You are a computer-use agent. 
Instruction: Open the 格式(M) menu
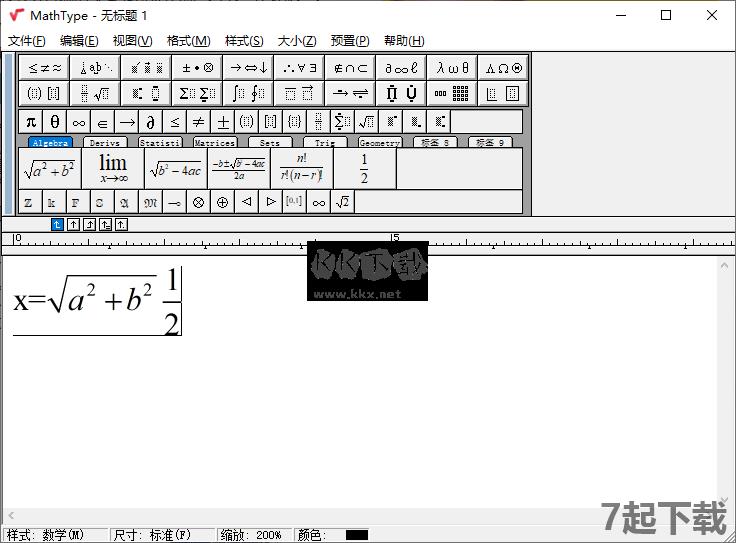188,41
